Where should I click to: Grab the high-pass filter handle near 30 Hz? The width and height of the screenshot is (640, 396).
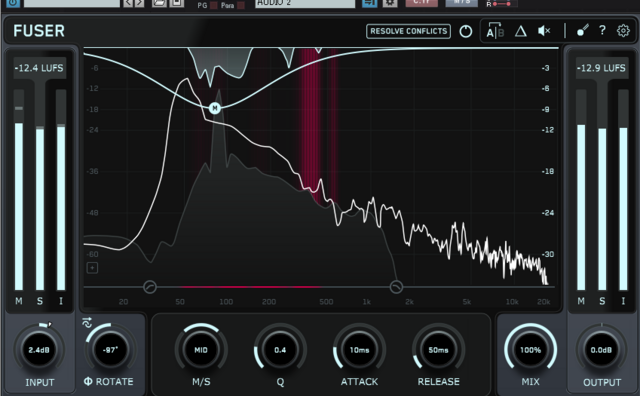pyautogui.click(x=150, y=287)
